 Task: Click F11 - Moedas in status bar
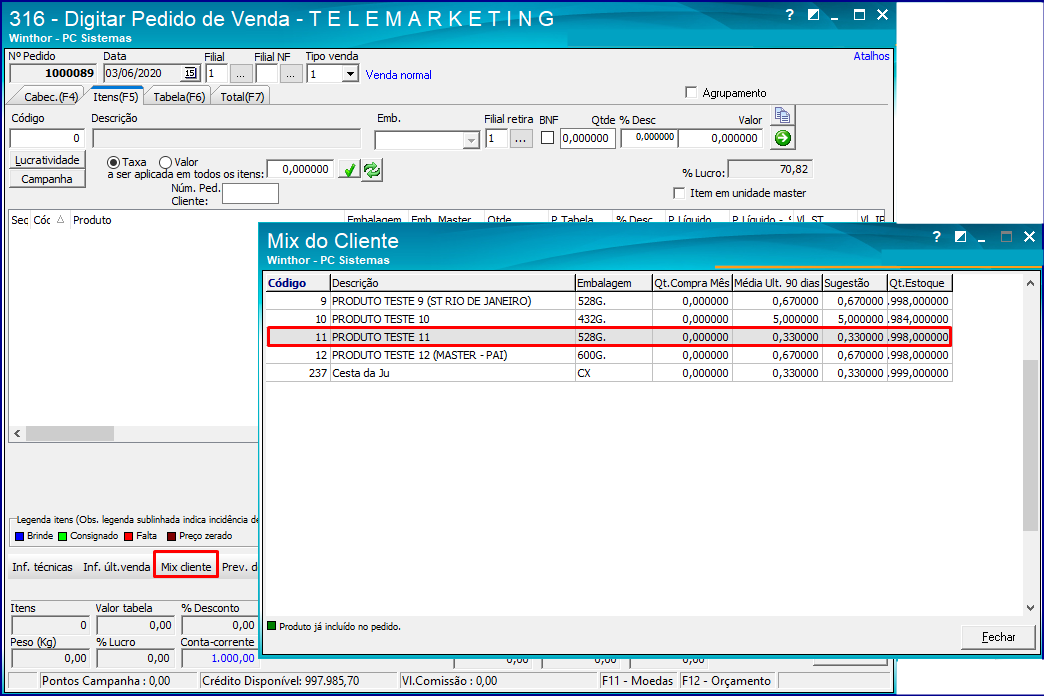click(638, 681)
